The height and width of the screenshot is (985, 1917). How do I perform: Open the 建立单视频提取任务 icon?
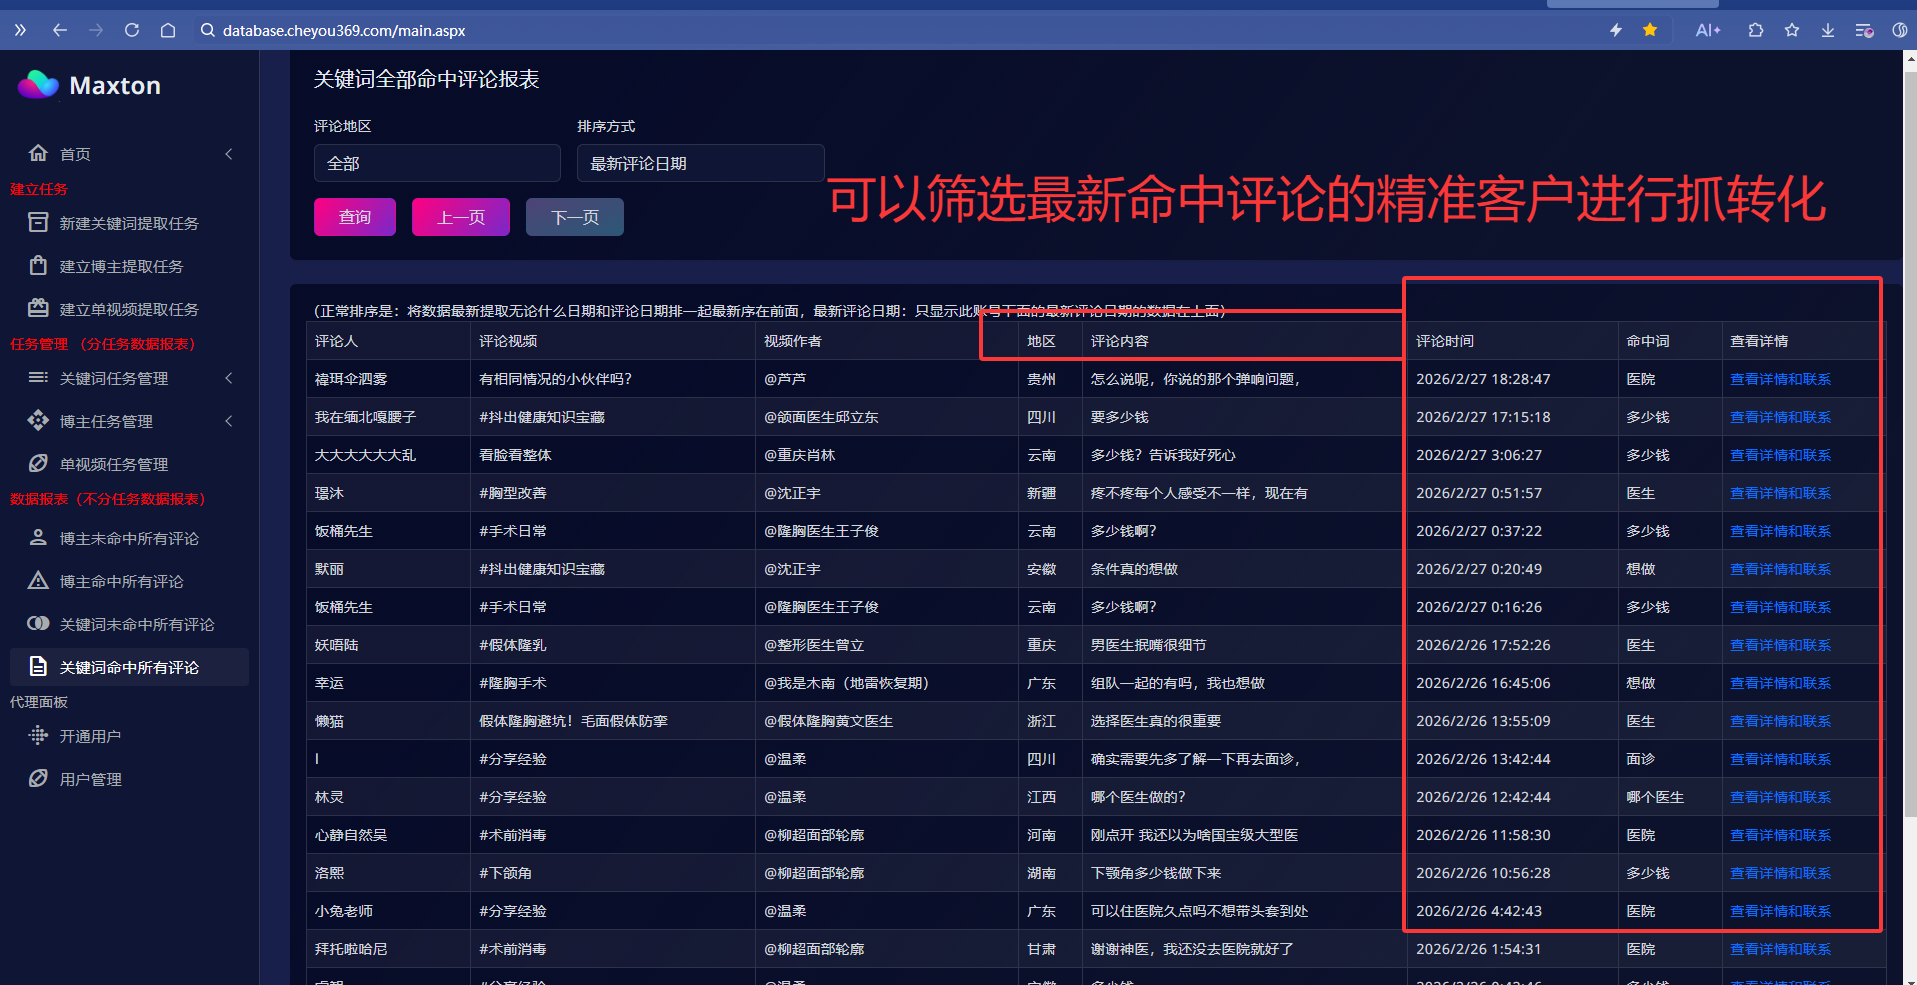click(38, 308)
